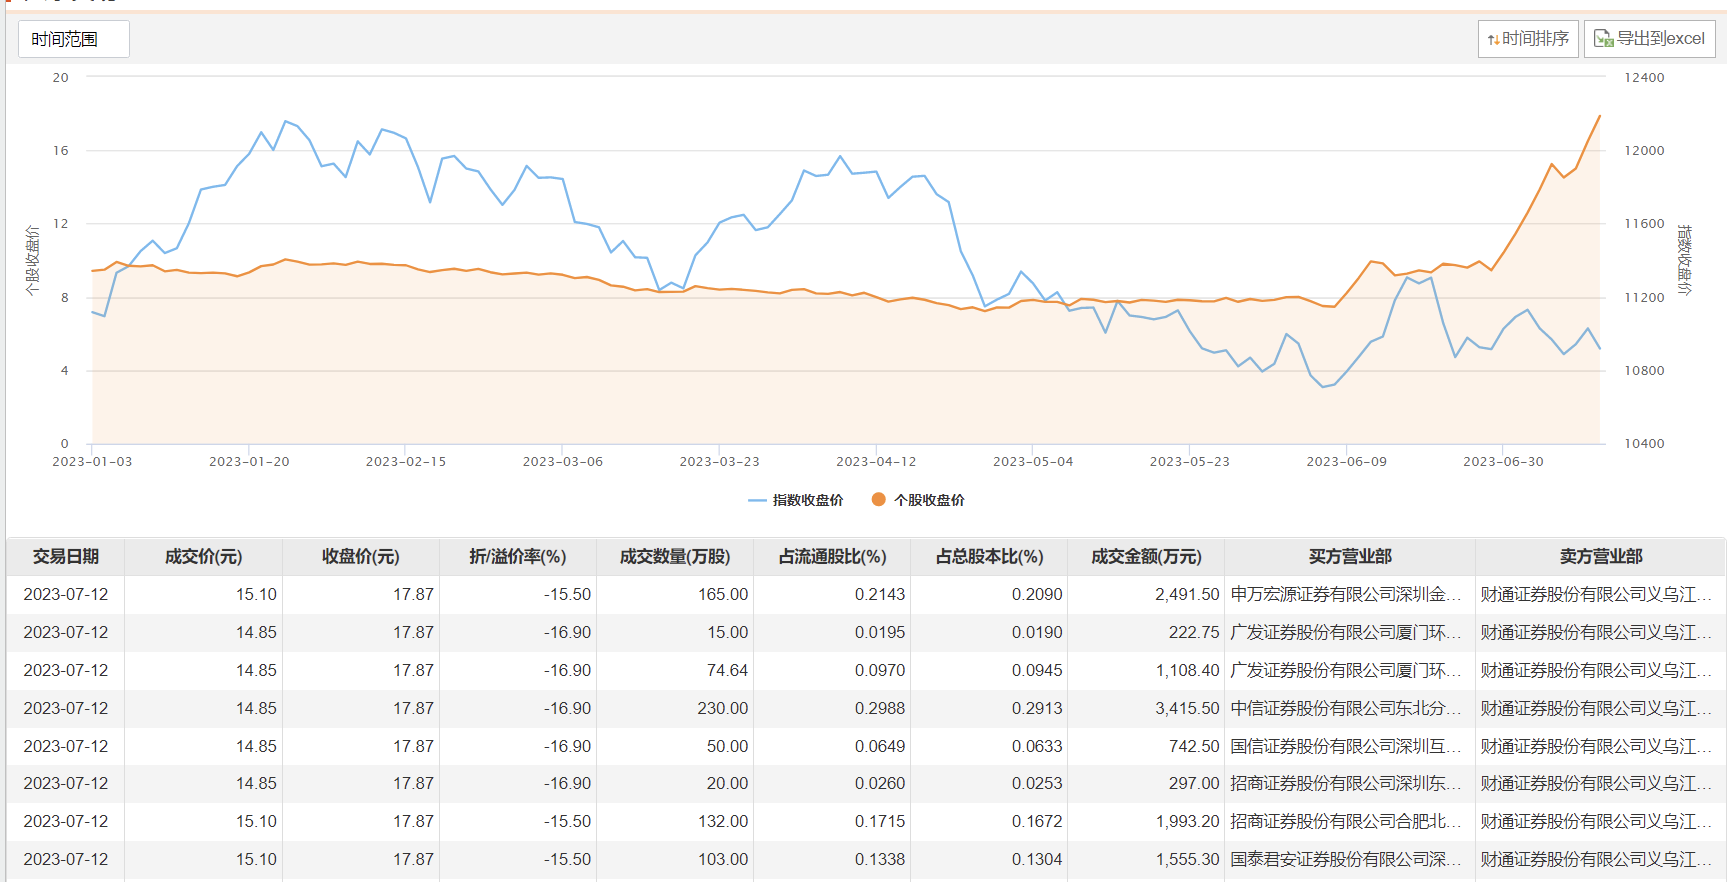
Task: Select the 成交金额(万元) column header
Action: click(x=1146, y=557)
